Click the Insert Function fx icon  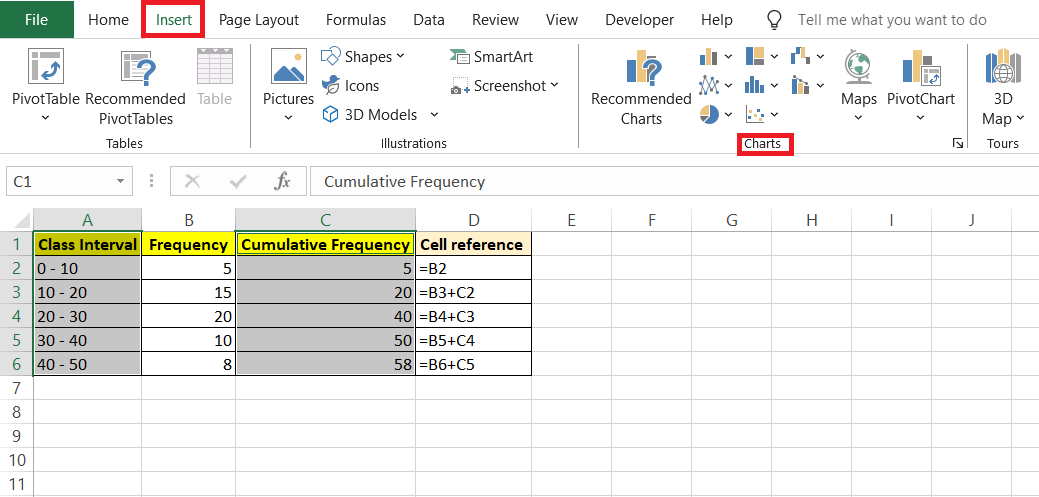coord(282,181)
